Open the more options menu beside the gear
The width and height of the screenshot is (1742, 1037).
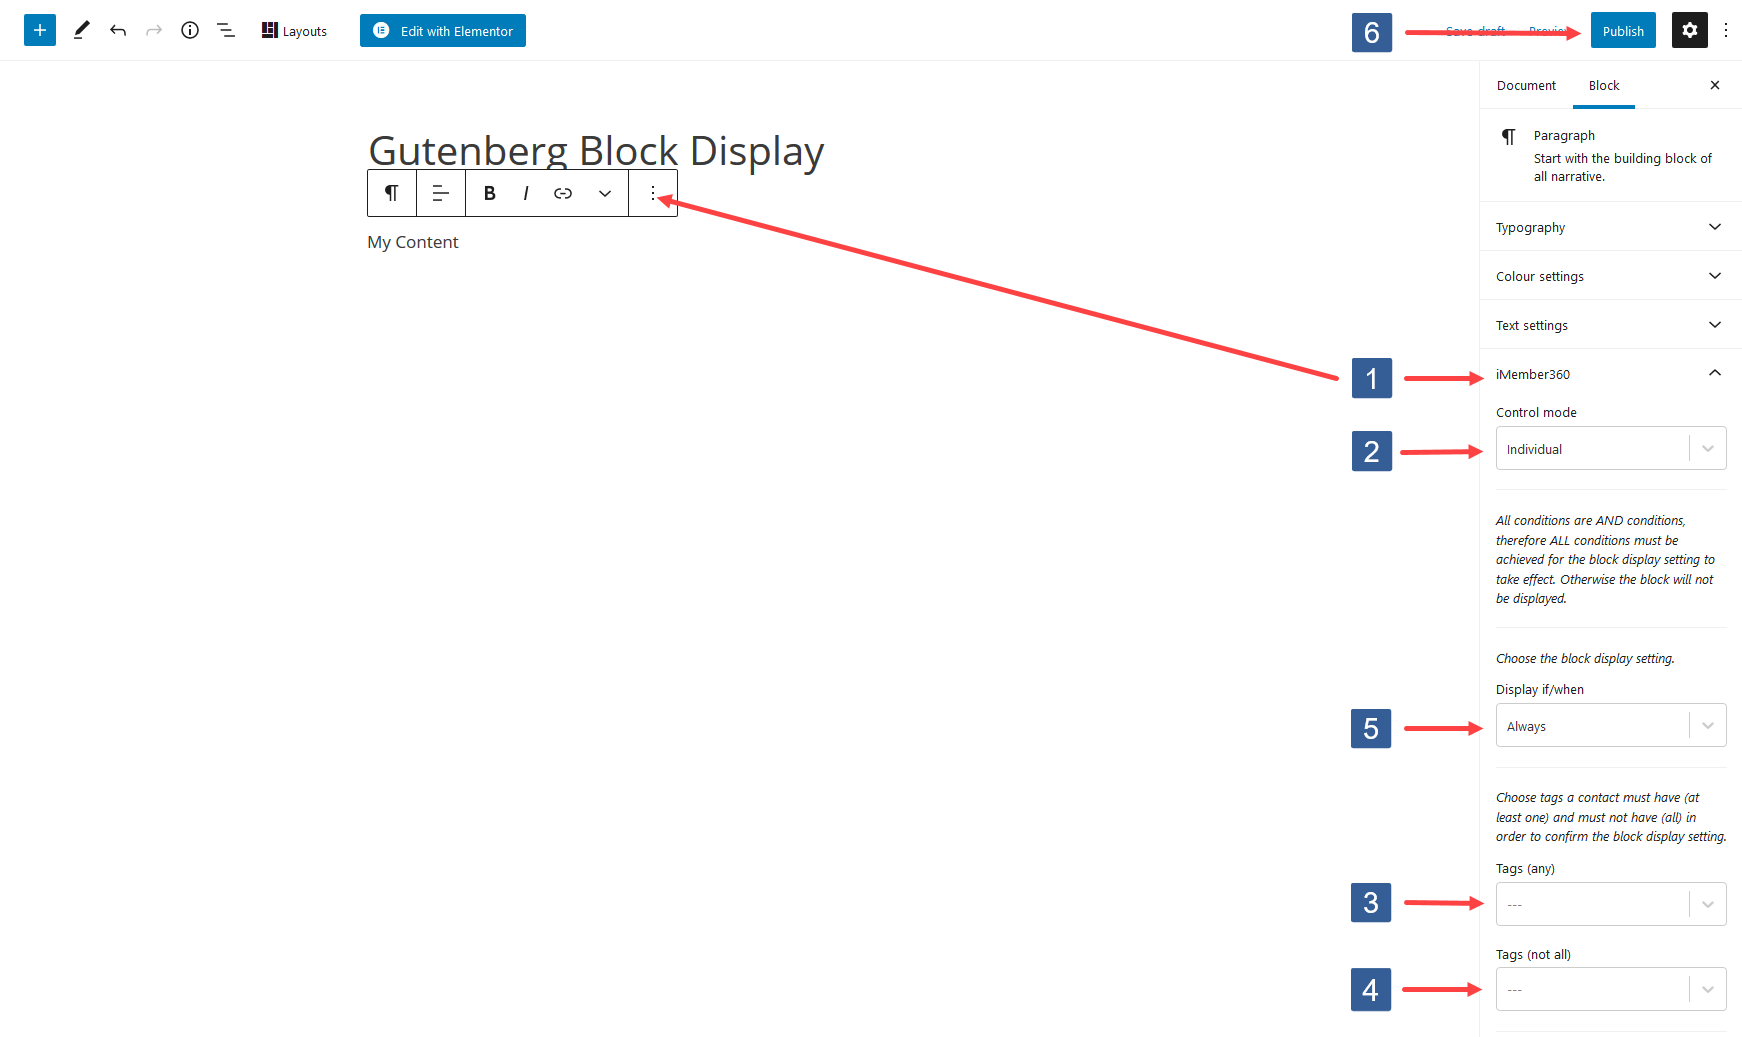point(1728,30)
